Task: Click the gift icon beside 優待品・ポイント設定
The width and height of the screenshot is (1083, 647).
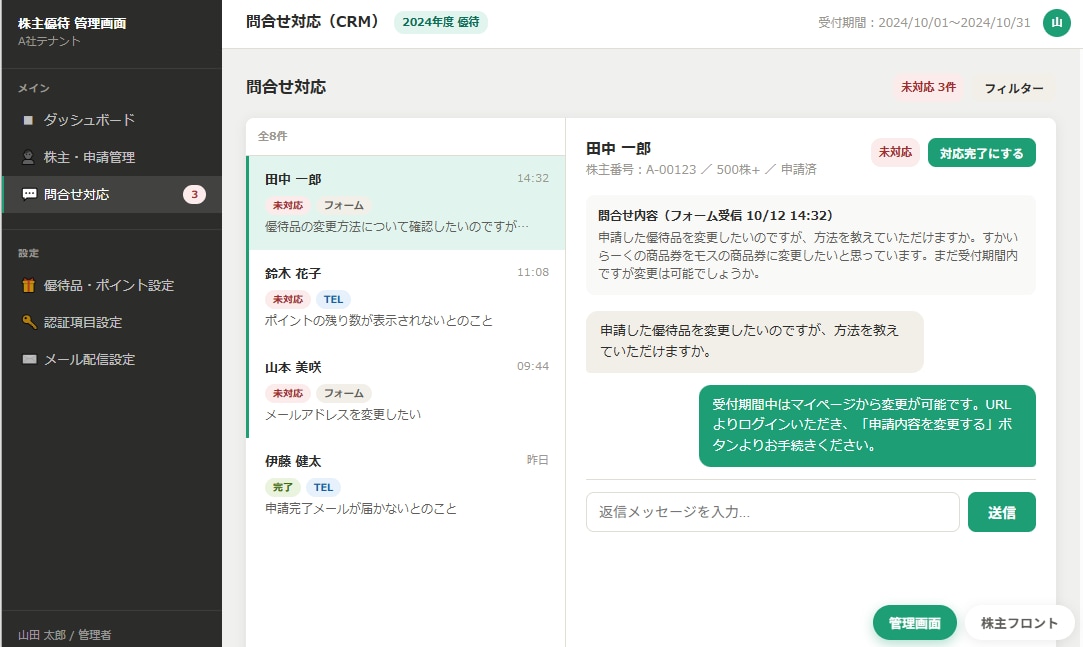Action: point(28,285)
